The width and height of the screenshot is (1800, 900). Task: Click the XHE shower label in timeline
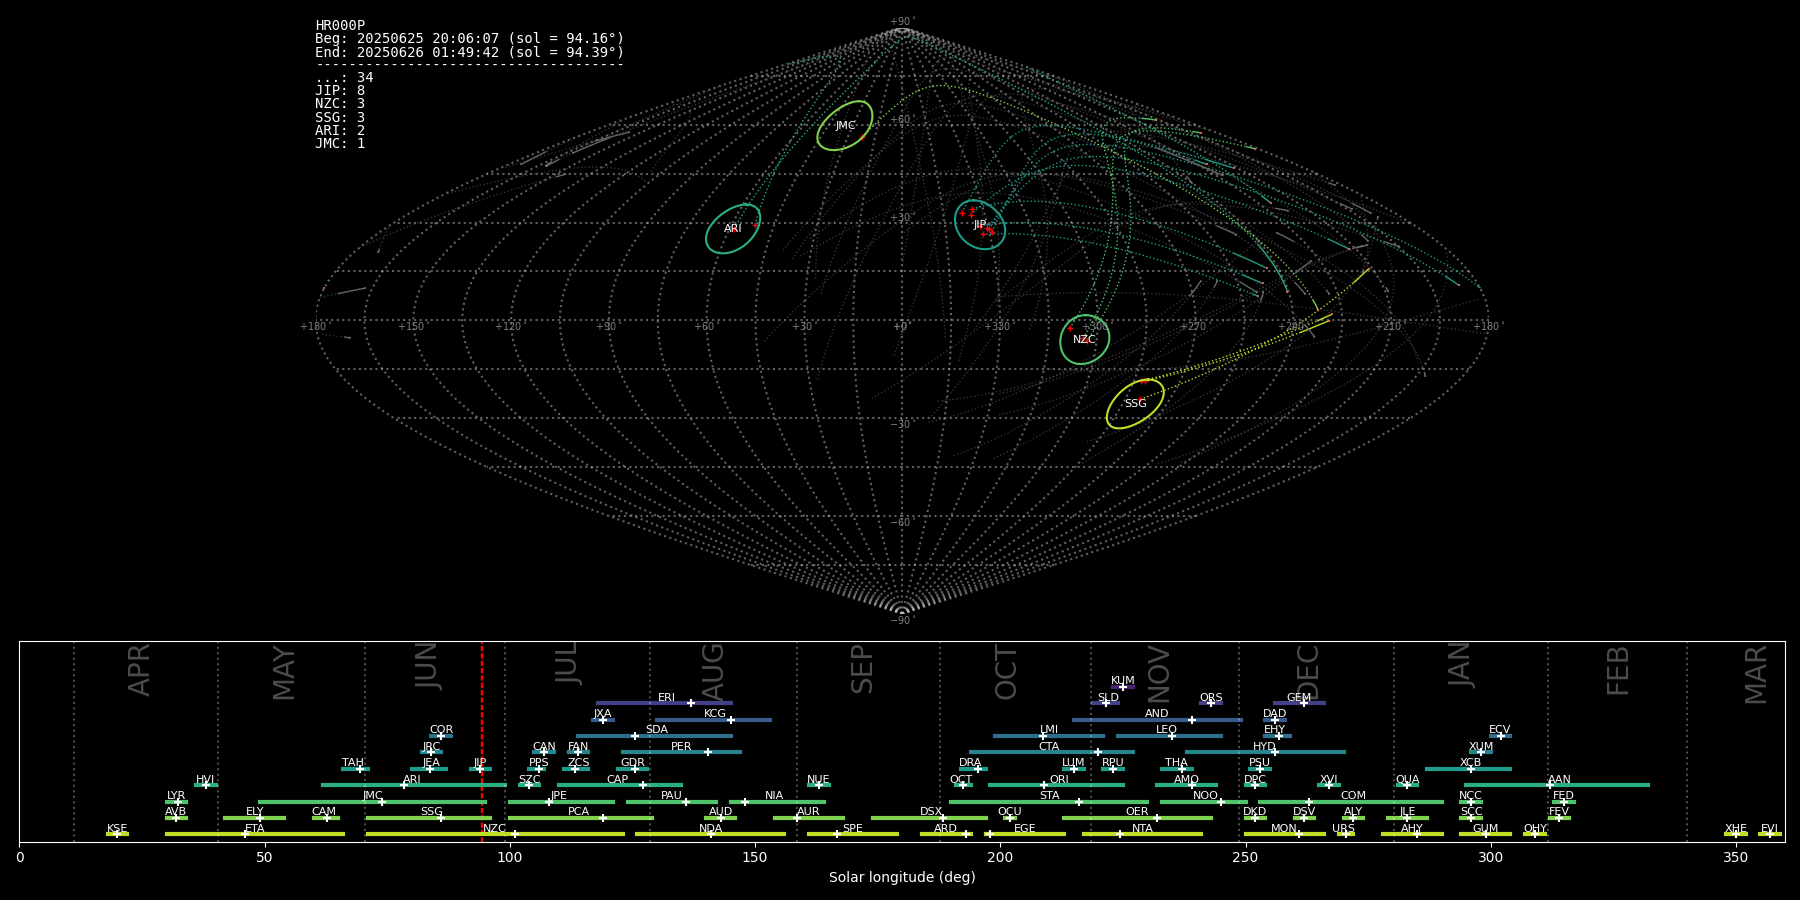coord(1736,829)
